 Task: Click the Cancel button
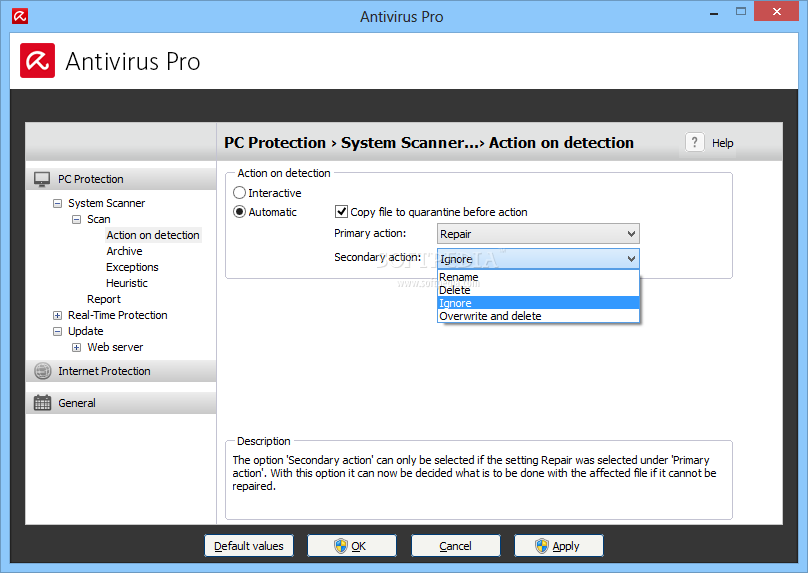coord(456,546)
